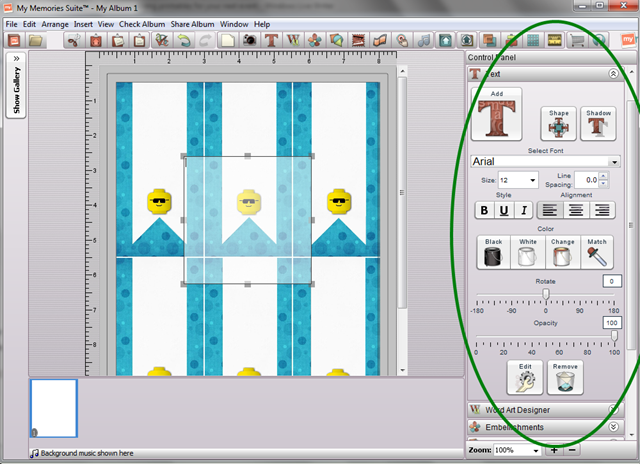
Task: Click the Change color paint can
Action: point(562,253)
